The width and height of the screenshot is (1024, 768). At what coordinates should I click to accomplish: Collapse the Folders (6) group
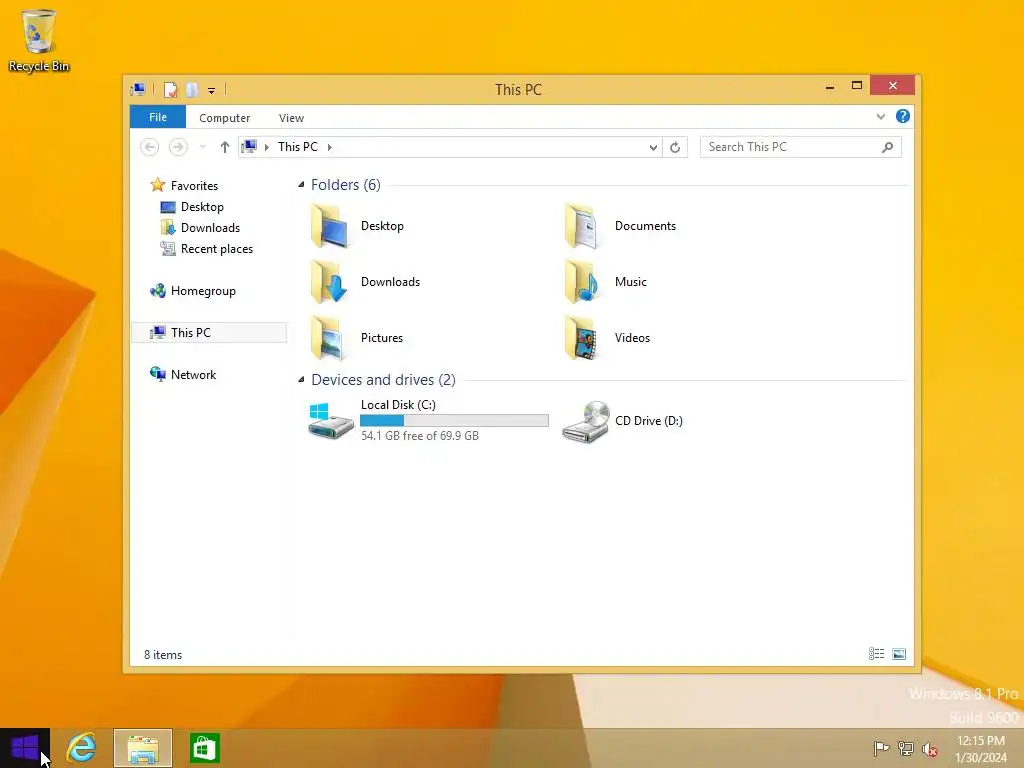[x=301, y=185]
